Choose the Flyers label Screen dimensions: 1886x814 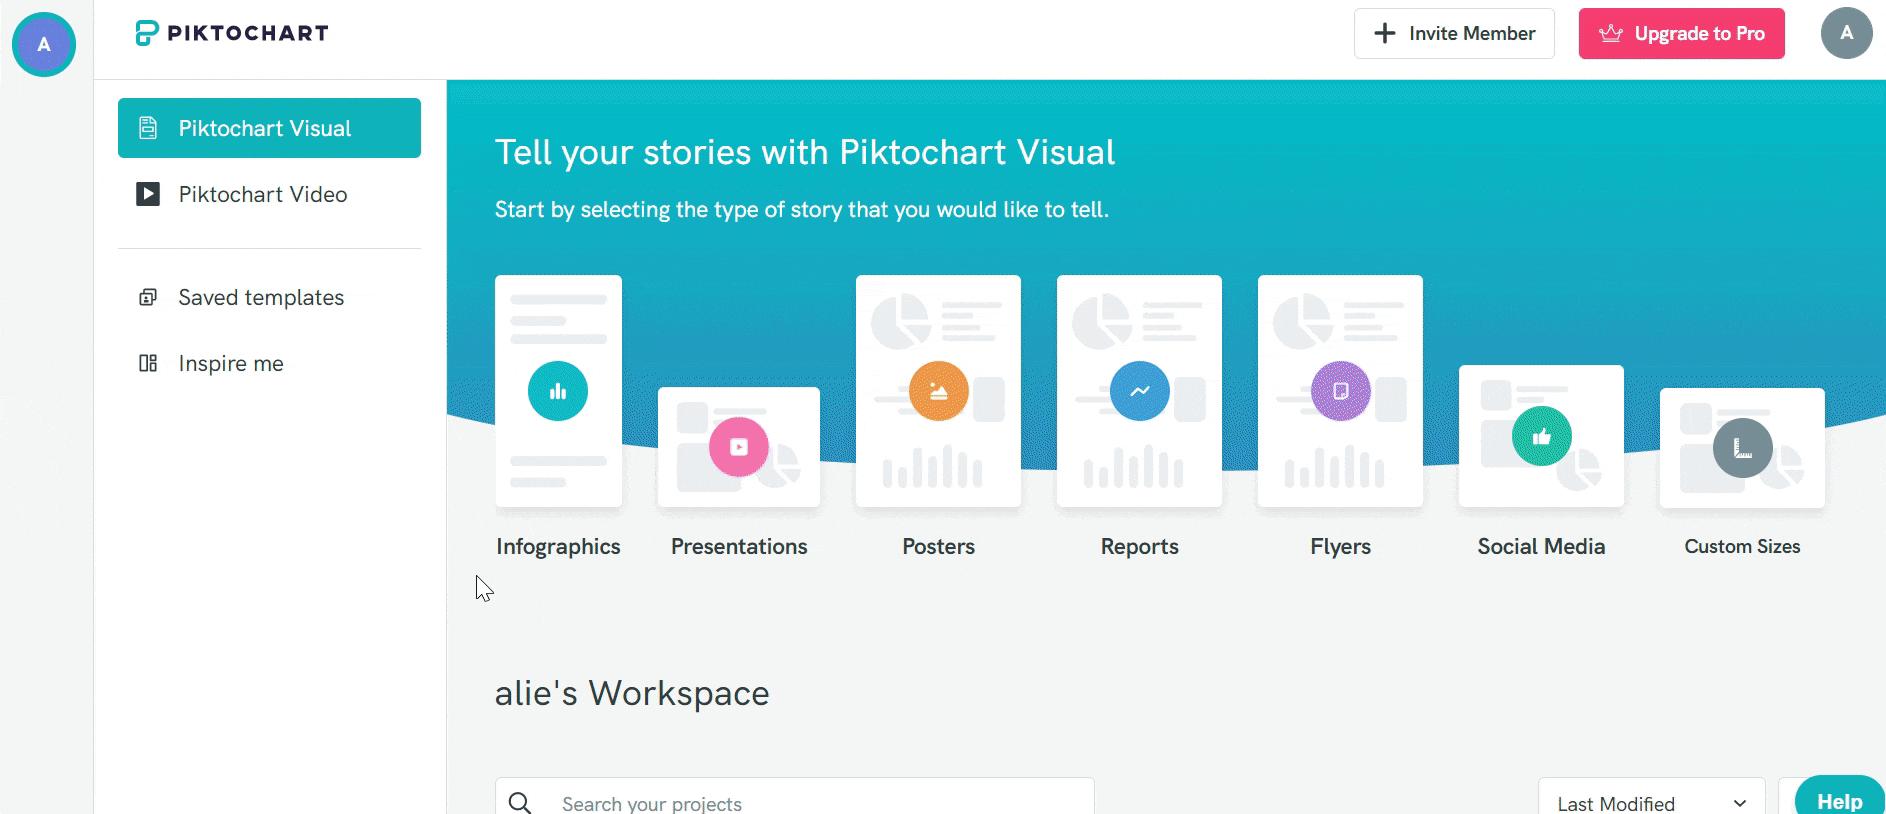[1340, 546]
